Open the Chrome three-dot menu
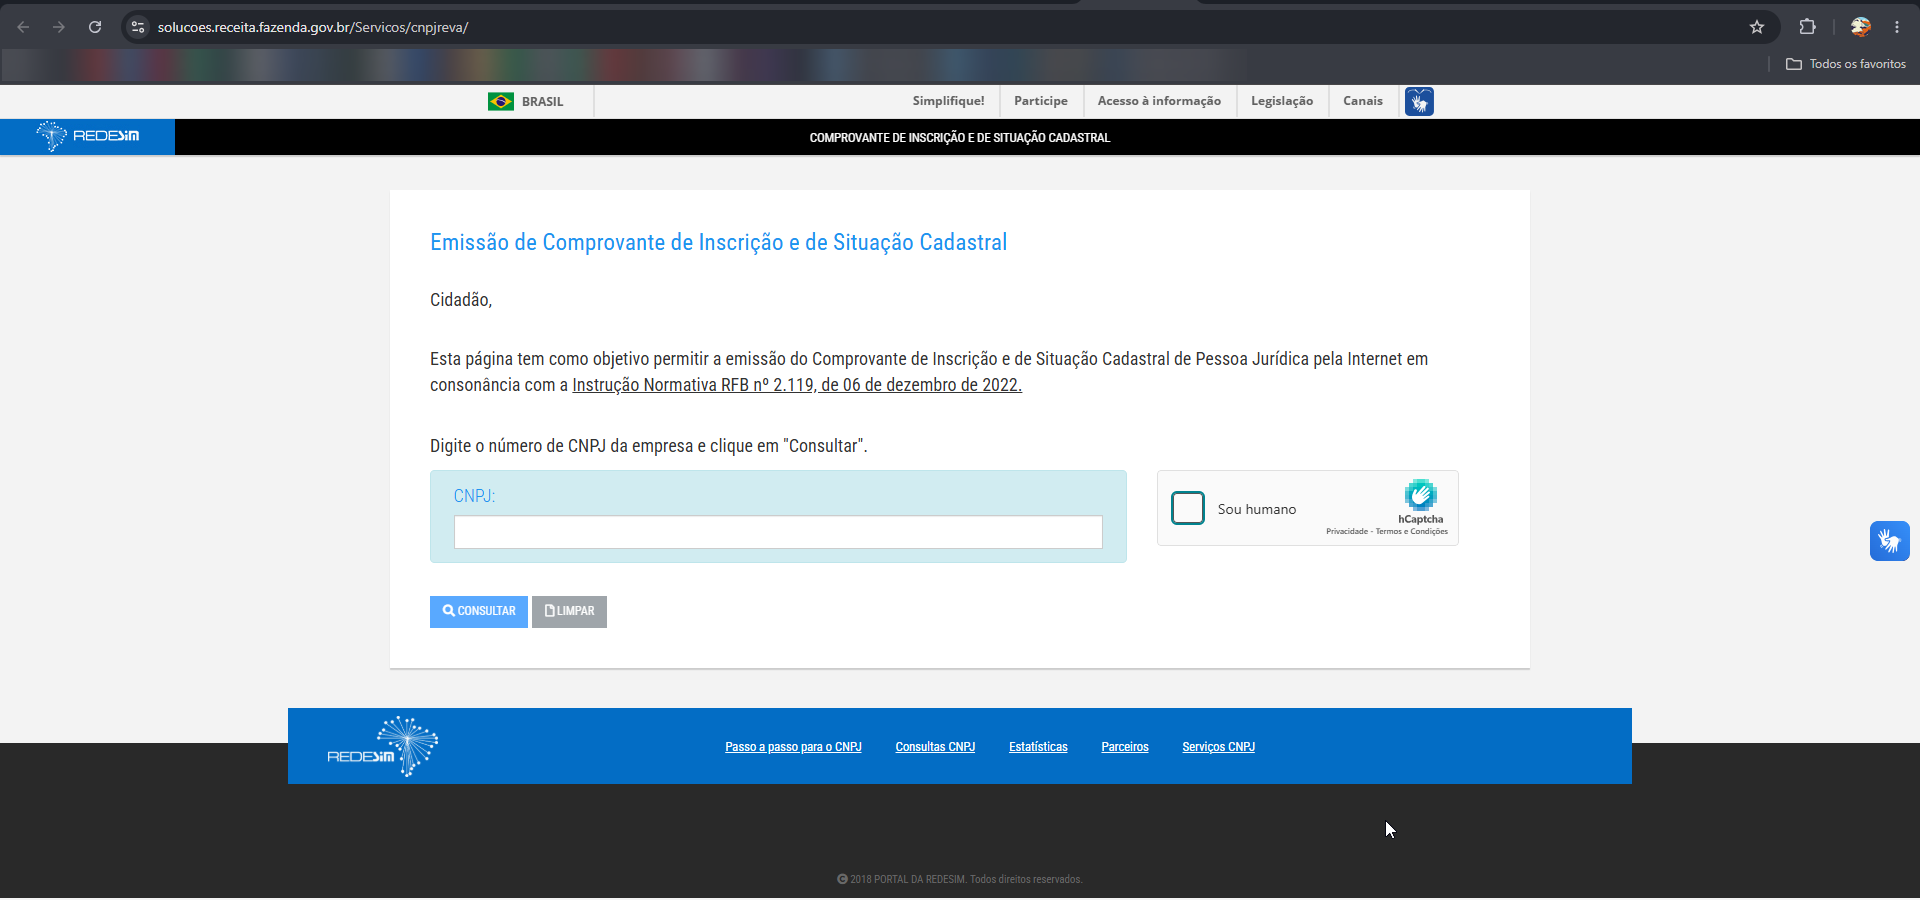This screenshot has height=900, width=1920. (x=1897, y=27)
